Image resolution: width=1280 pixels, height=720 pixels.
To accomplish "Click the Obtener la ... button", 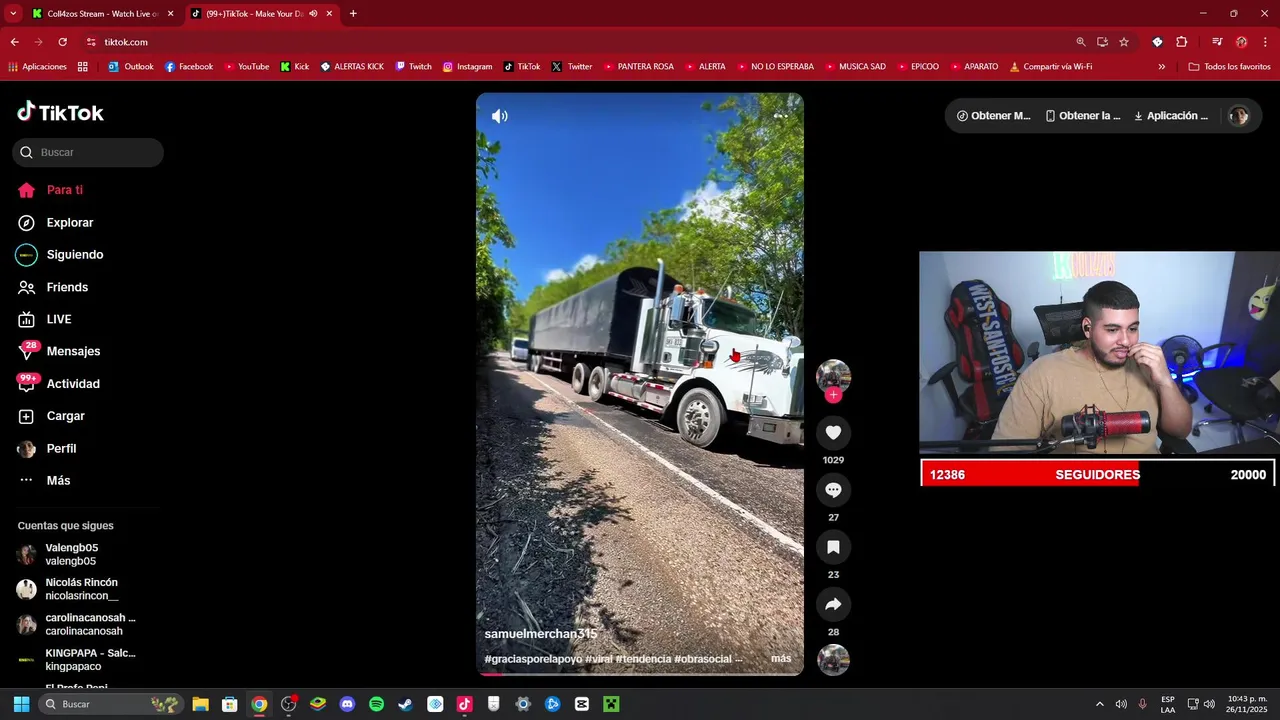I will 1083,116.
